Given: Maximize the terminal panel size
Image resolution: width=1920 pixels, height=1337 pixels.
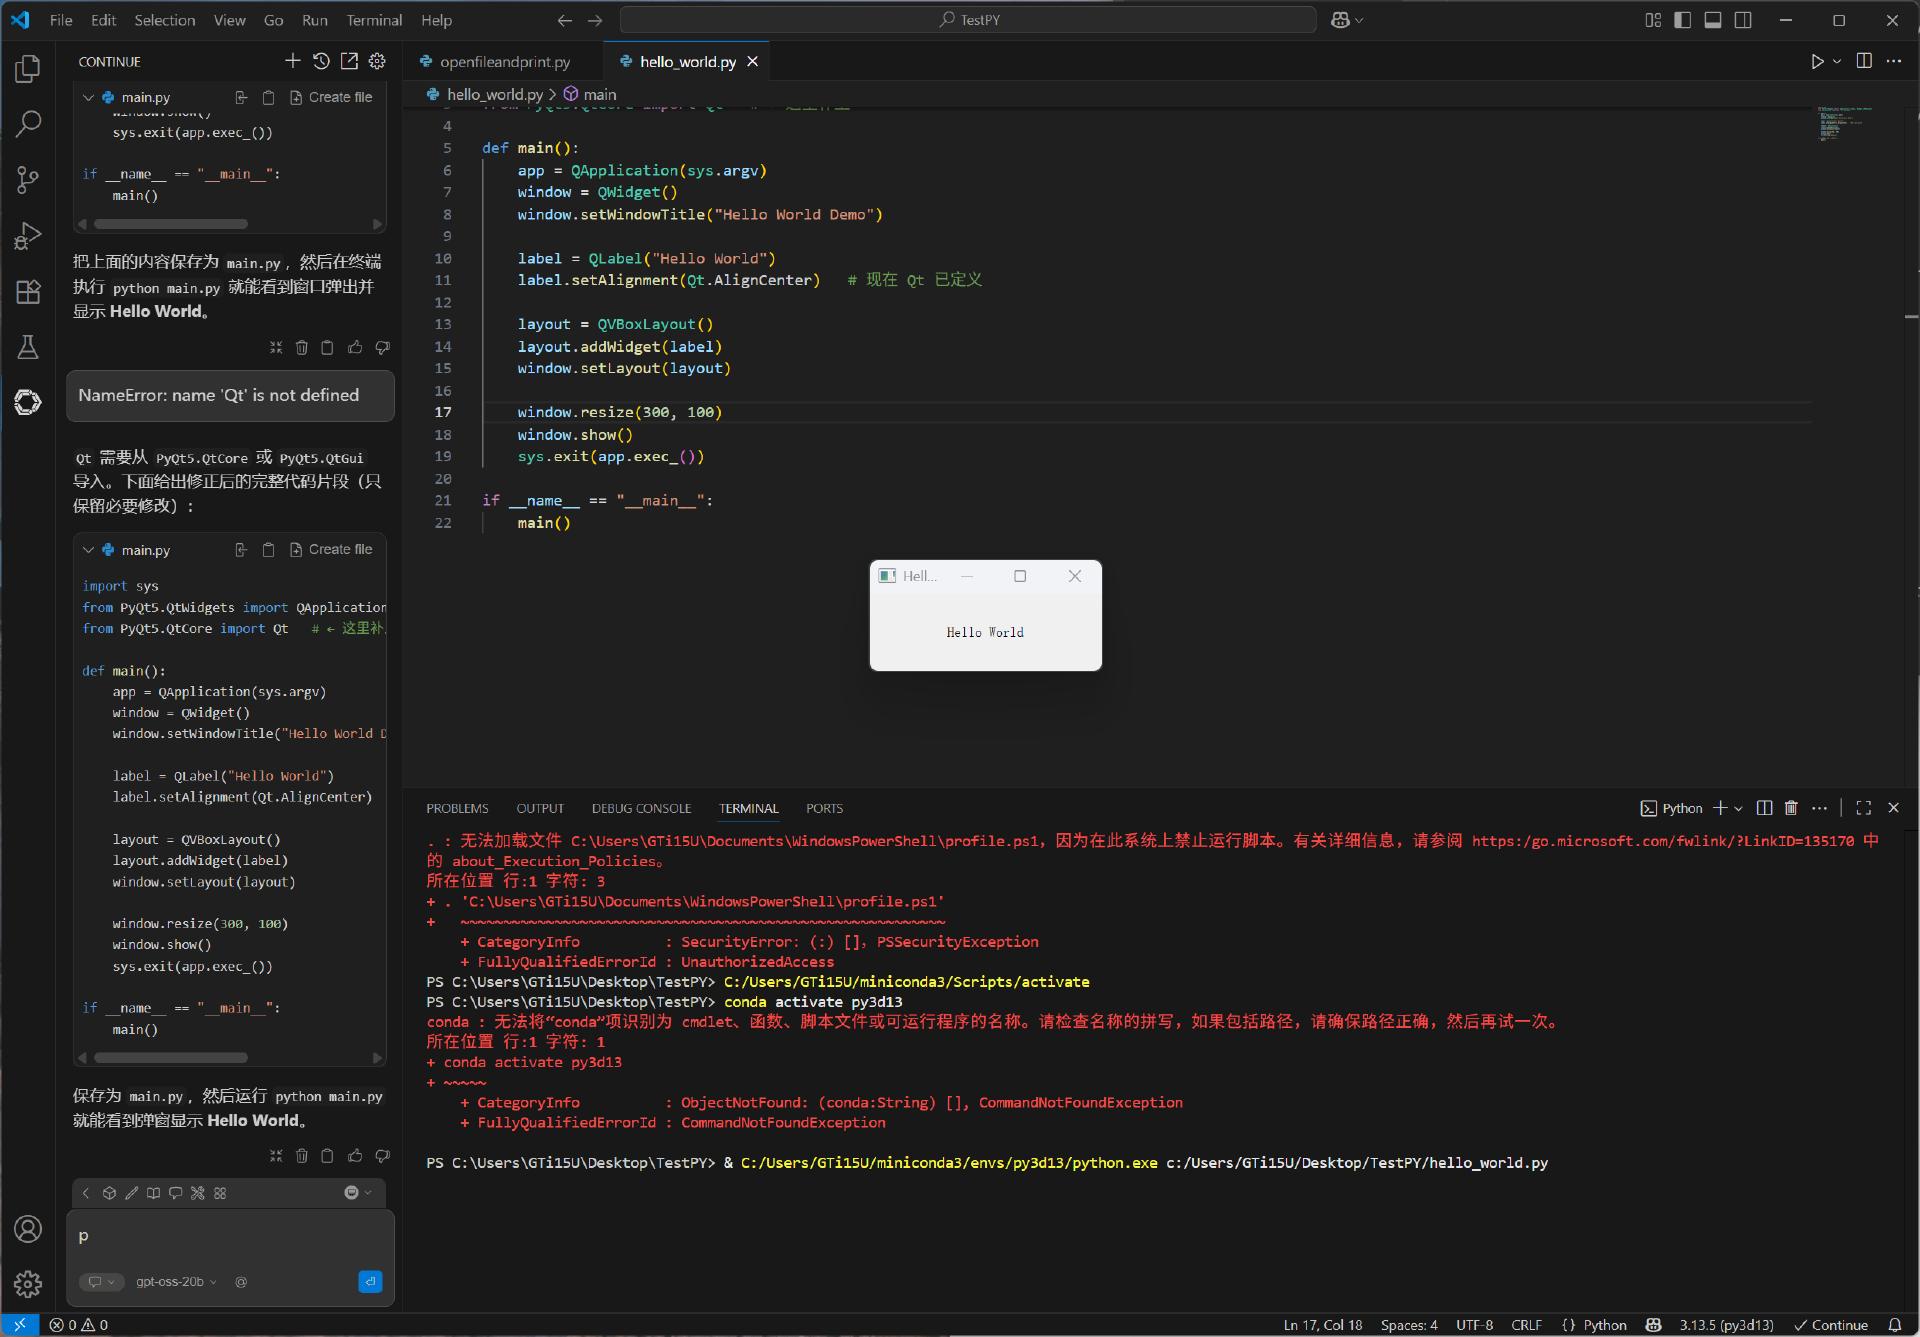Looking at the screenshot, I should [1863, 808].
